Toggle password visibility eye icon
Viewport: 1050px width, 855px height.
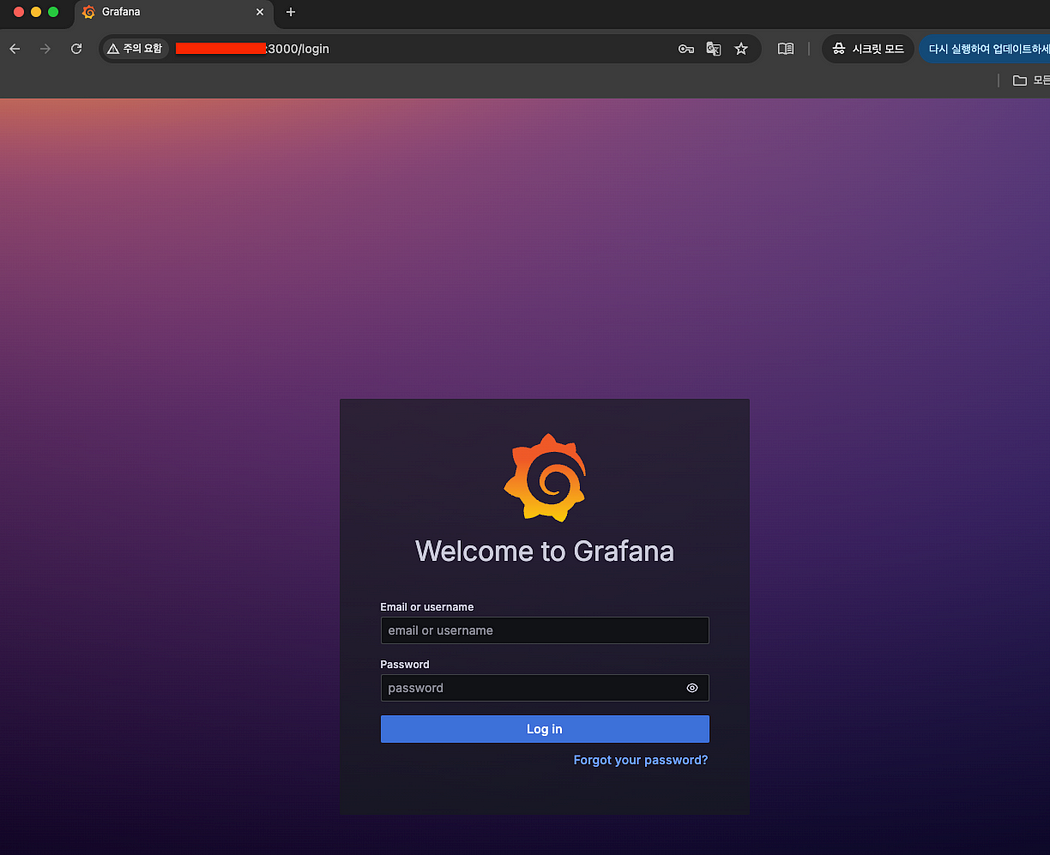click(x=692, y=688)
